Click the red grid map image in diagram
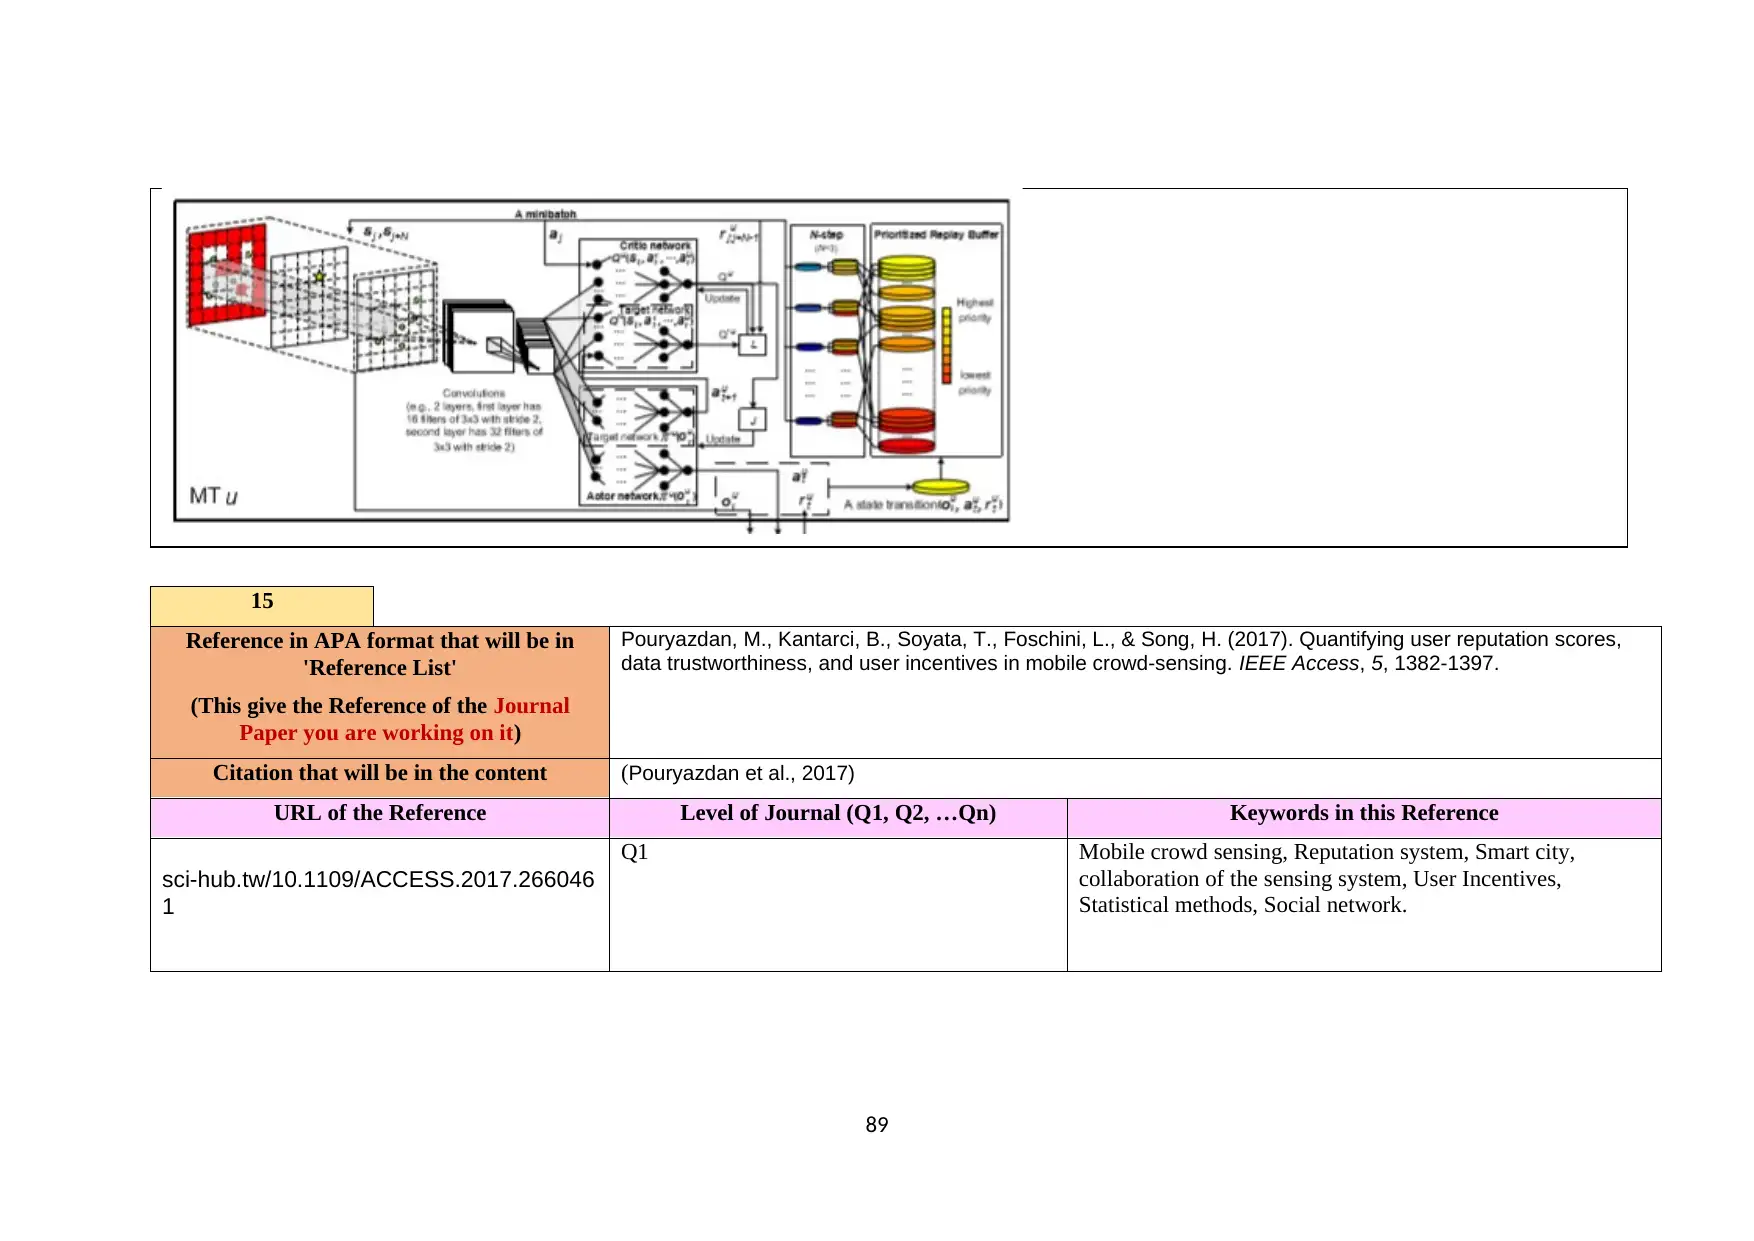 tap(228, 273)
